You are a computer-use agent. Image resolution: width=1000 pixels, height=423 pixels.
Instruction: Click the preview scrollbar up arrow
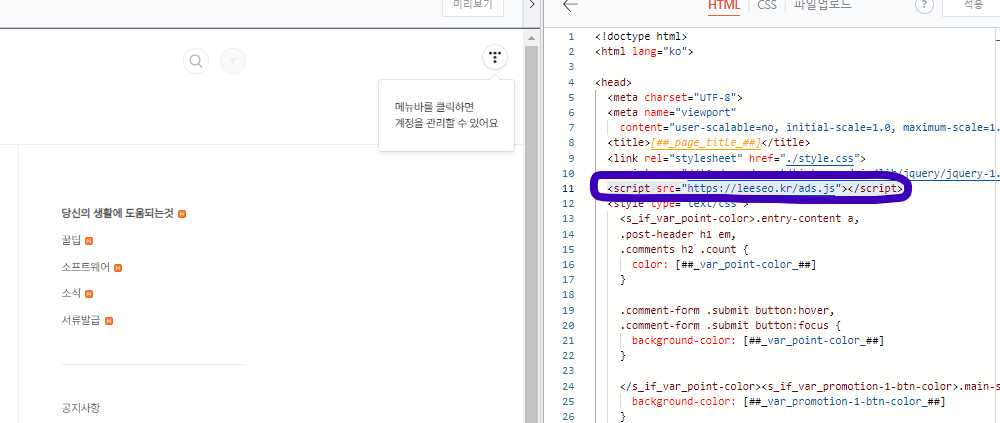pos(529,40)
